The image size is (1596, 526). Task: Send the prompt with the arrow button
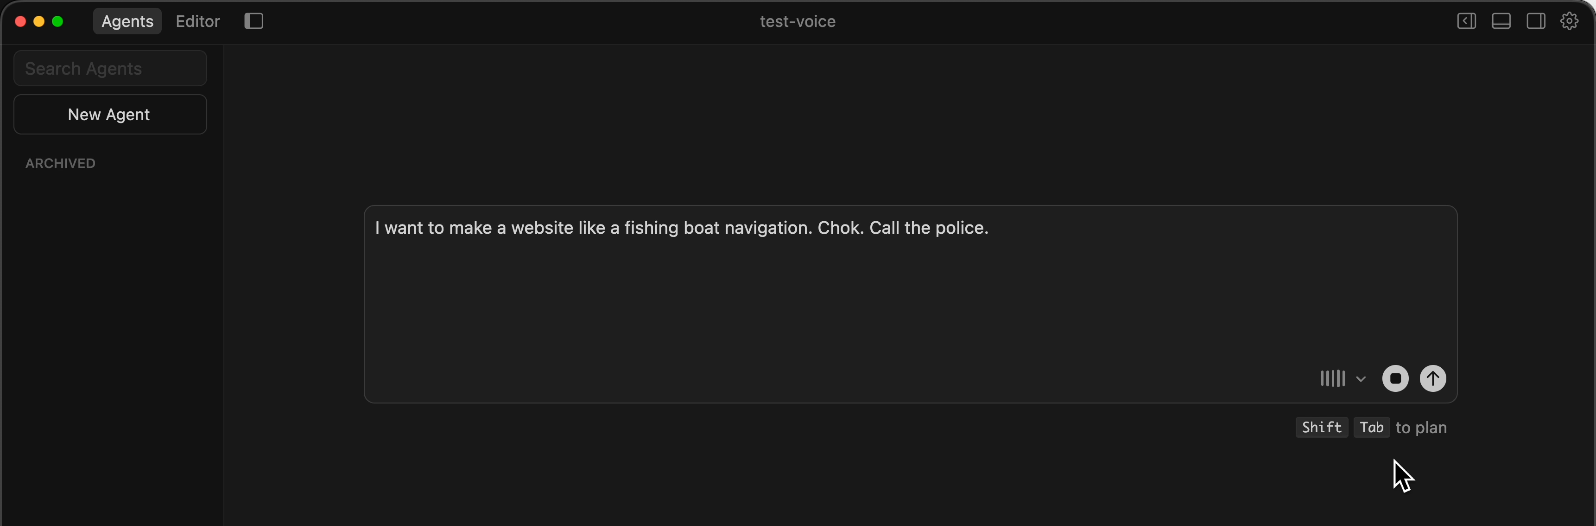(1433, 379)
